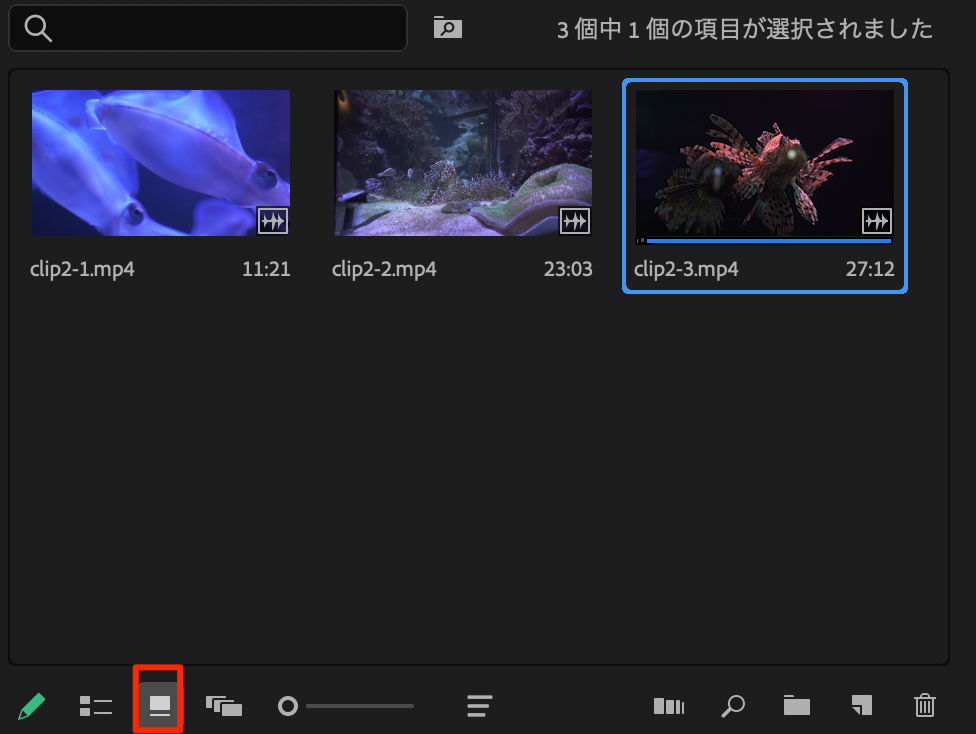This screenshot has height=734, width=976.
Task: Click the Automate to Sequence icon
Action: (668, 707)
